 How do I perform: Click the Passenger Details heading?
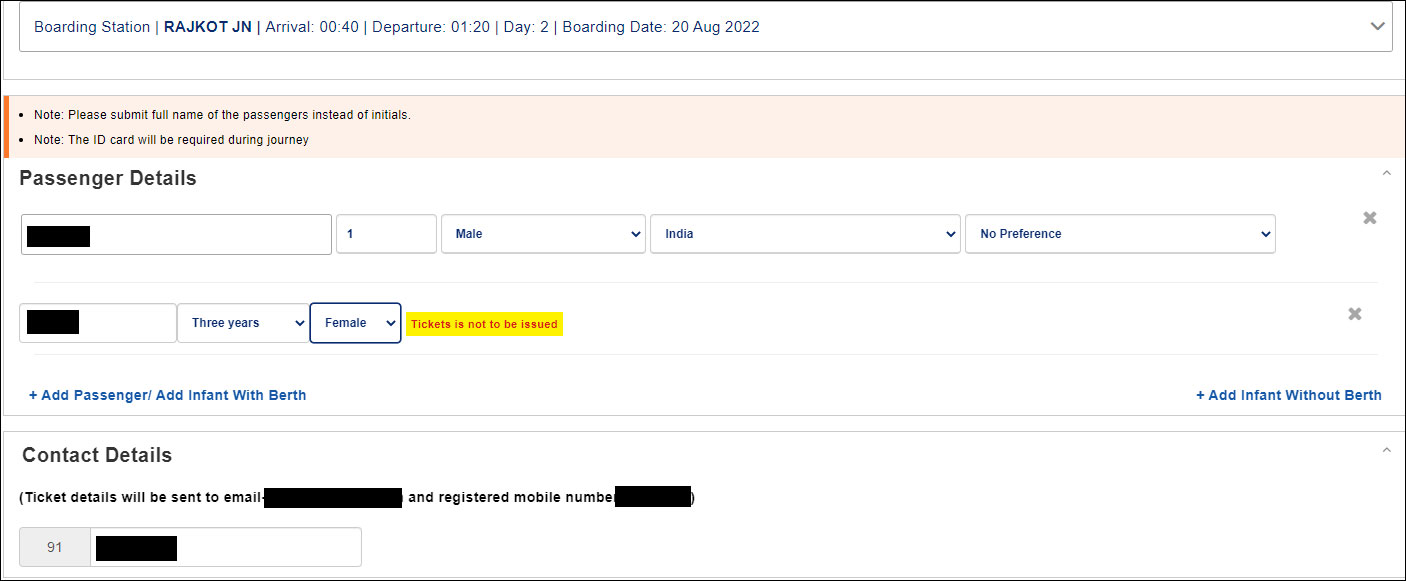(x=108, y=178)
